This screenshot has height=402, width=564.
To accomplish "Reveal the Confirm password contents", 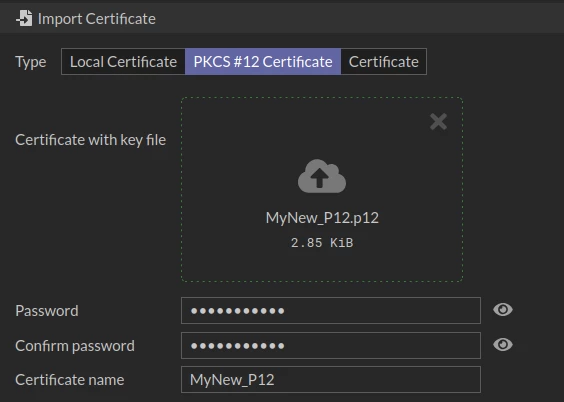I will coord(502,344).
